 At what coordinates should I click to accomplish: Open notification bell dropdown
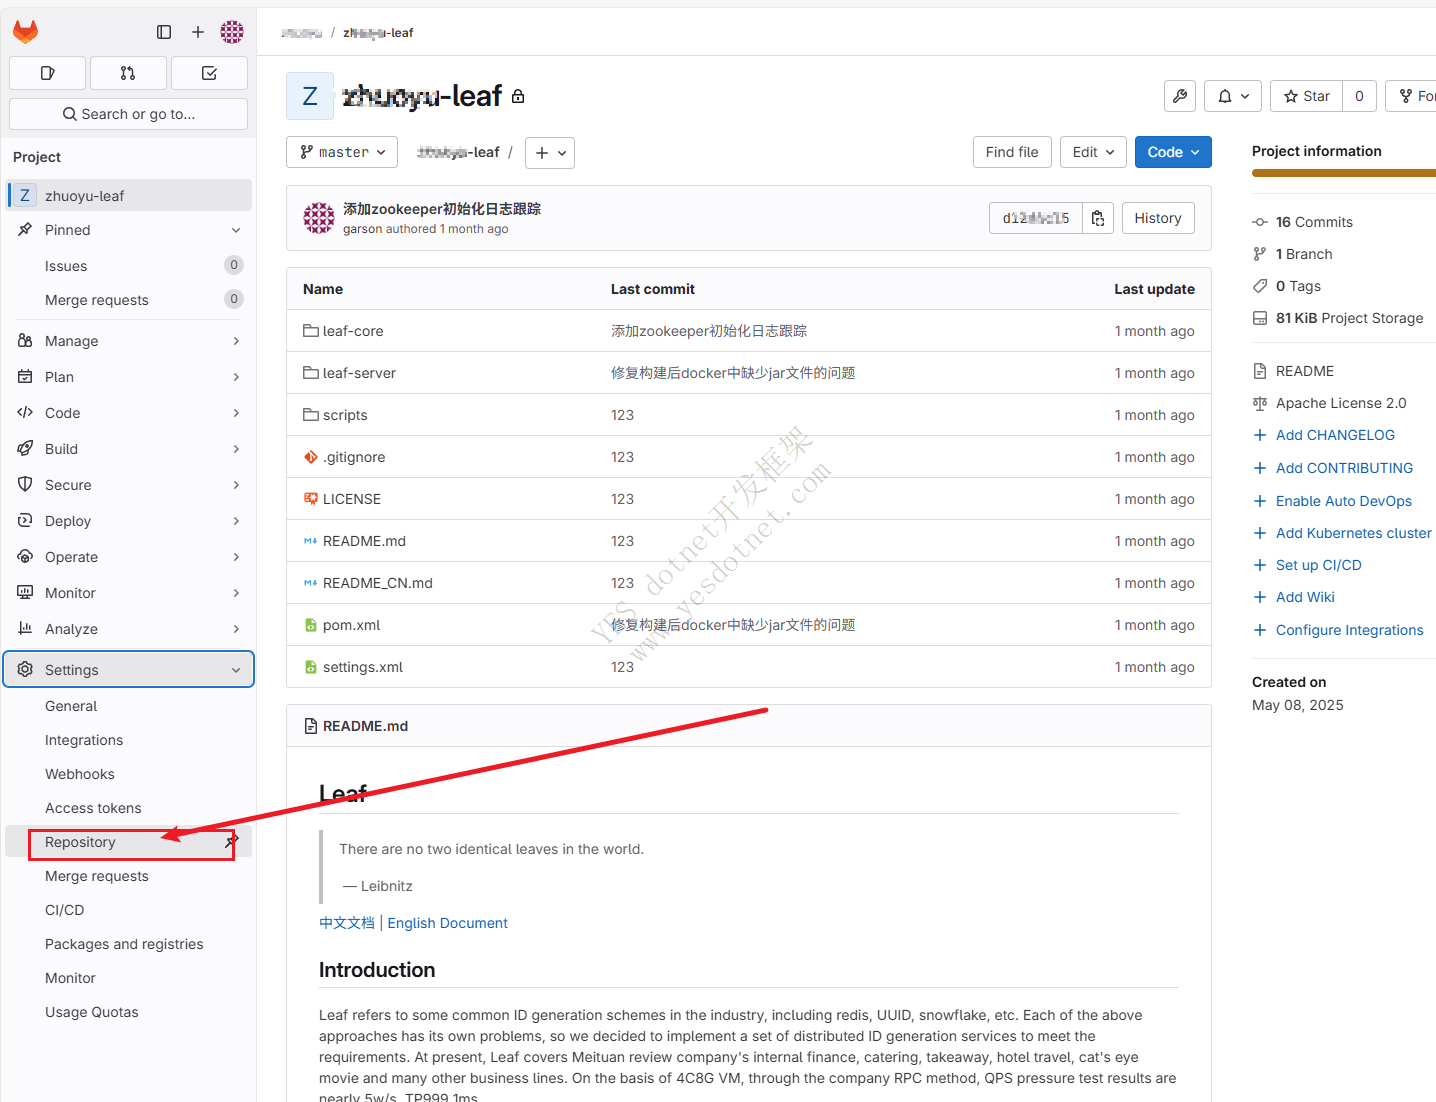tap(1233, 96)
